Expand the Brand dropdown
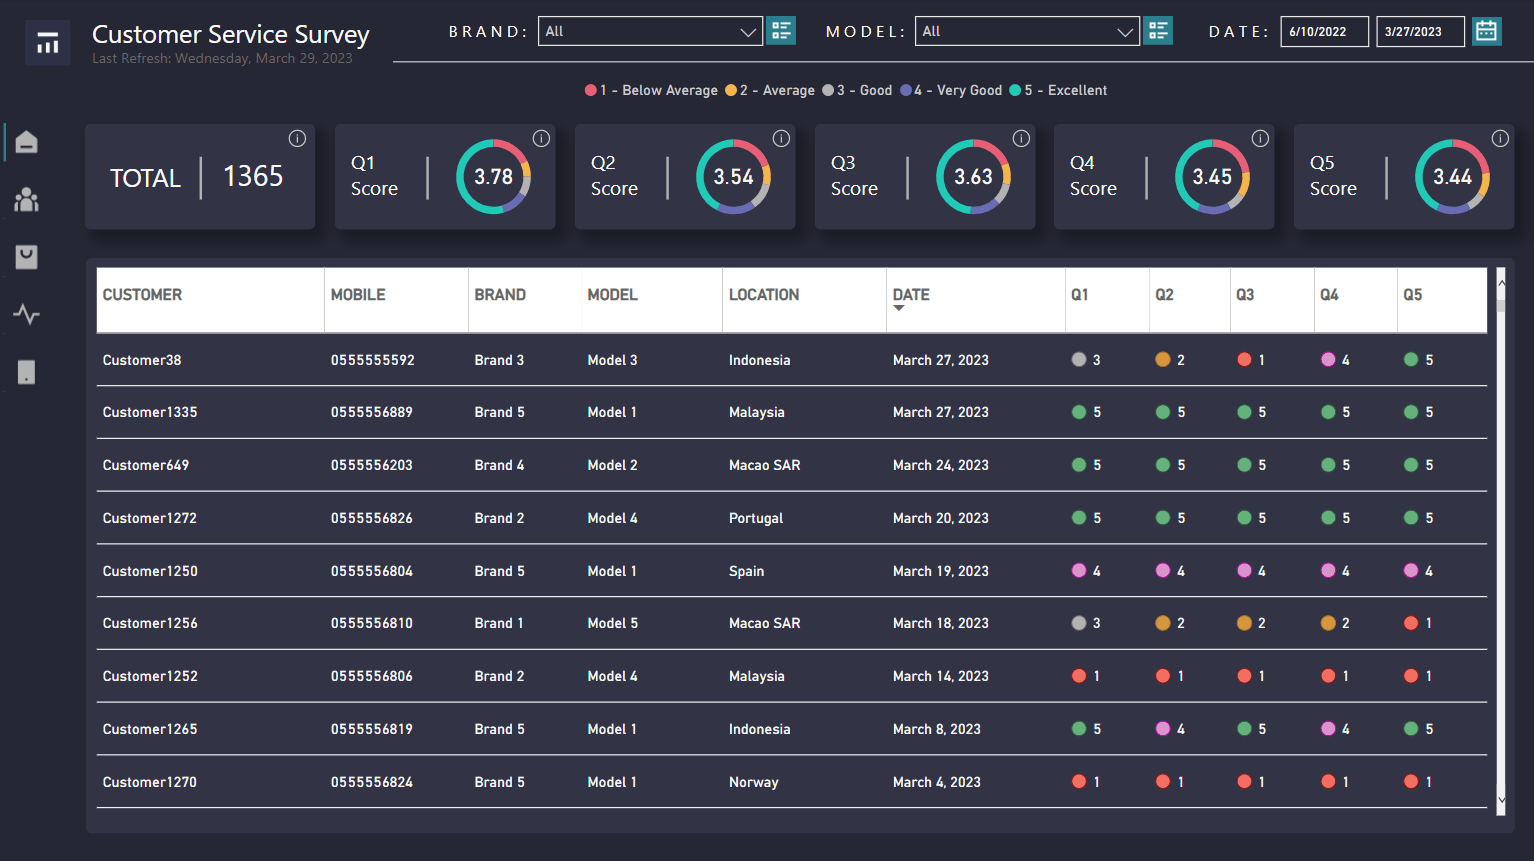 tap(650, 31)
